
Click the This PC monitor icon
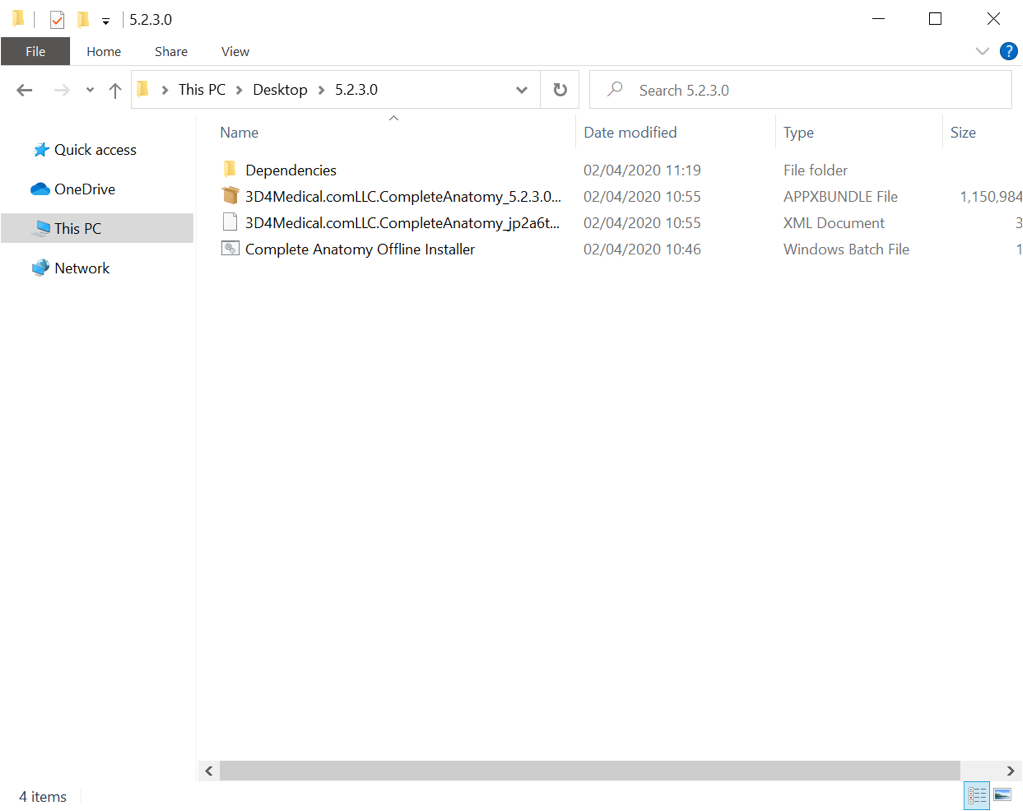(42, 228)
